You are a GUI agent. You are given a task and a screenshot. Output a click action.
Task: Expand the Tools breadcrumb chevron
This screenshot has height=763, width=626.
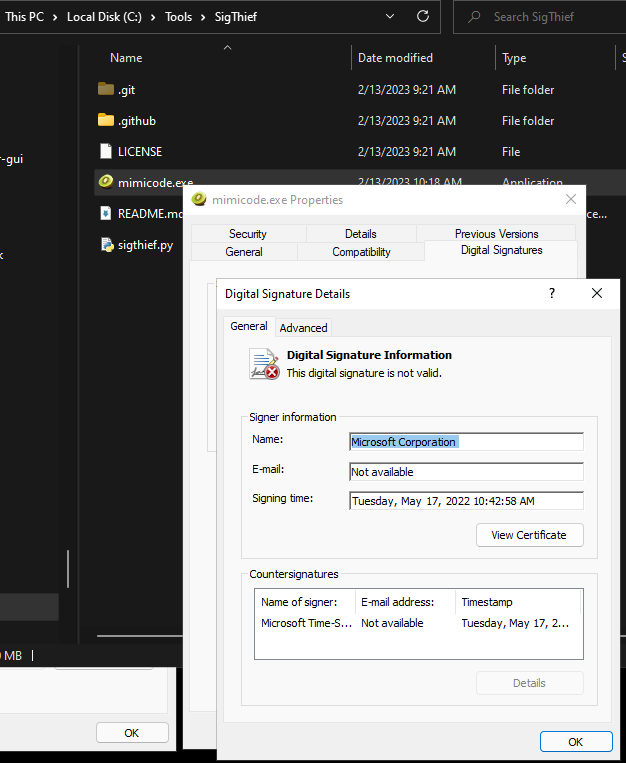click(203, 17)
